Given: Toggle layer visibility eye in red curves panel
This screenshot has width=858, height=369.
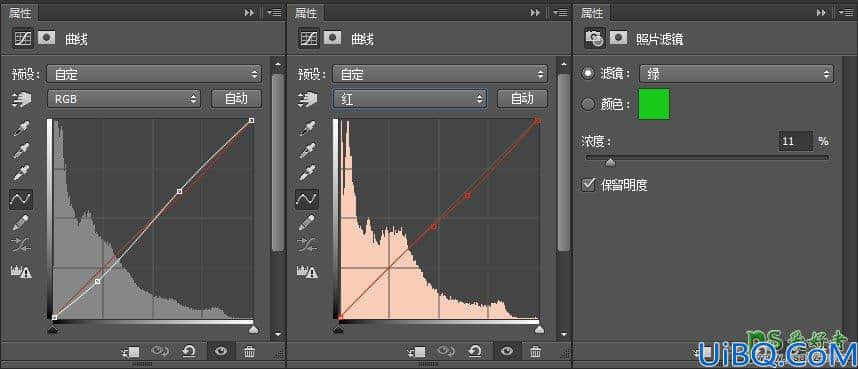Looking at the screenshot, I should click(x=507, y=351).
